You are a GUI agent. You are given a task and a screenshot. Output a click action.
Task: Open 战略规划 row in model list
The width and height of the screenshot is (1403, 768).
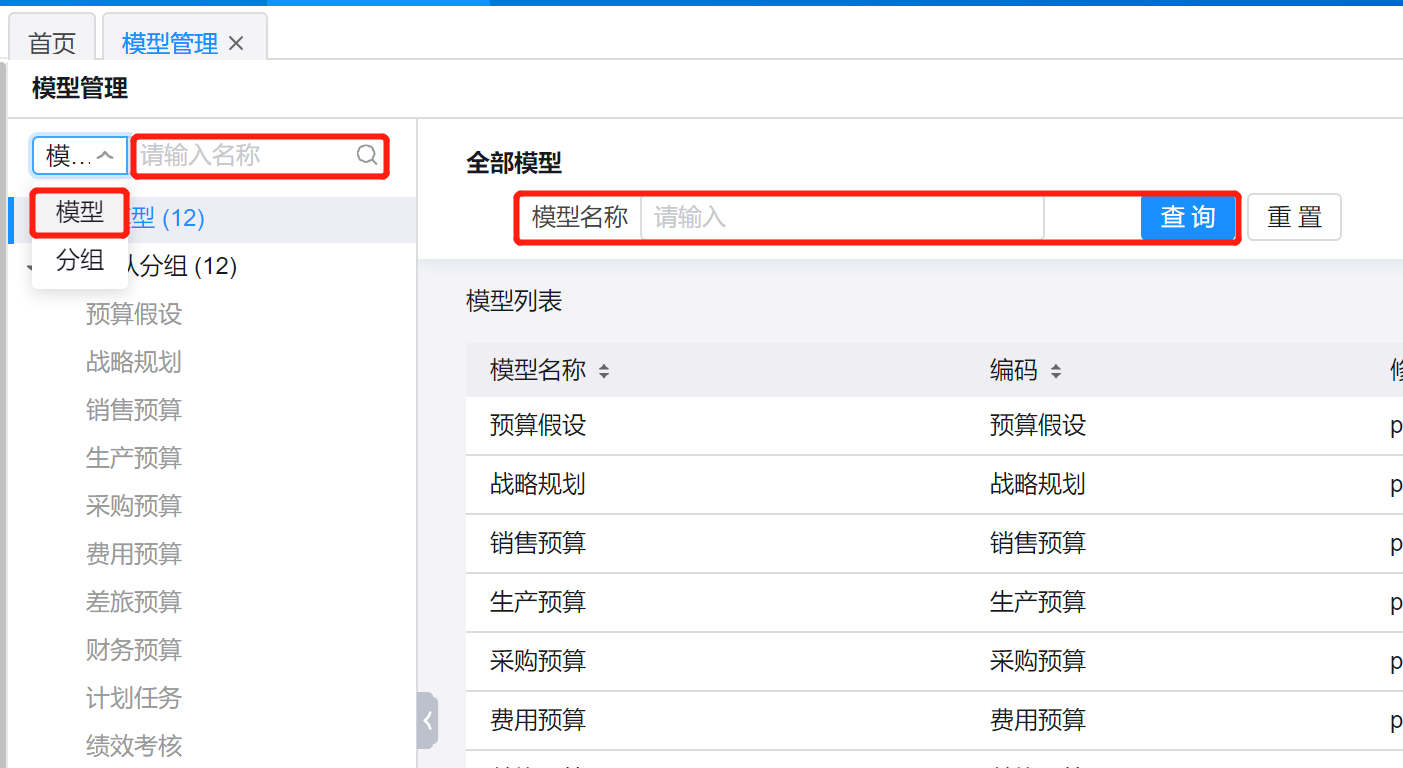click(538, 485)
